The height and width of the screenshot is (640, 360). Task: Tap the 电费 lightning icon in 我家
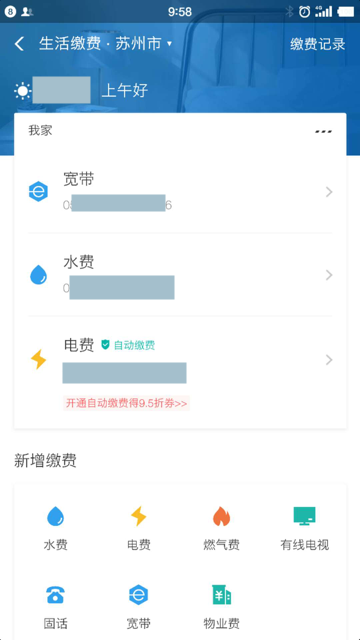tap(38, 360)
